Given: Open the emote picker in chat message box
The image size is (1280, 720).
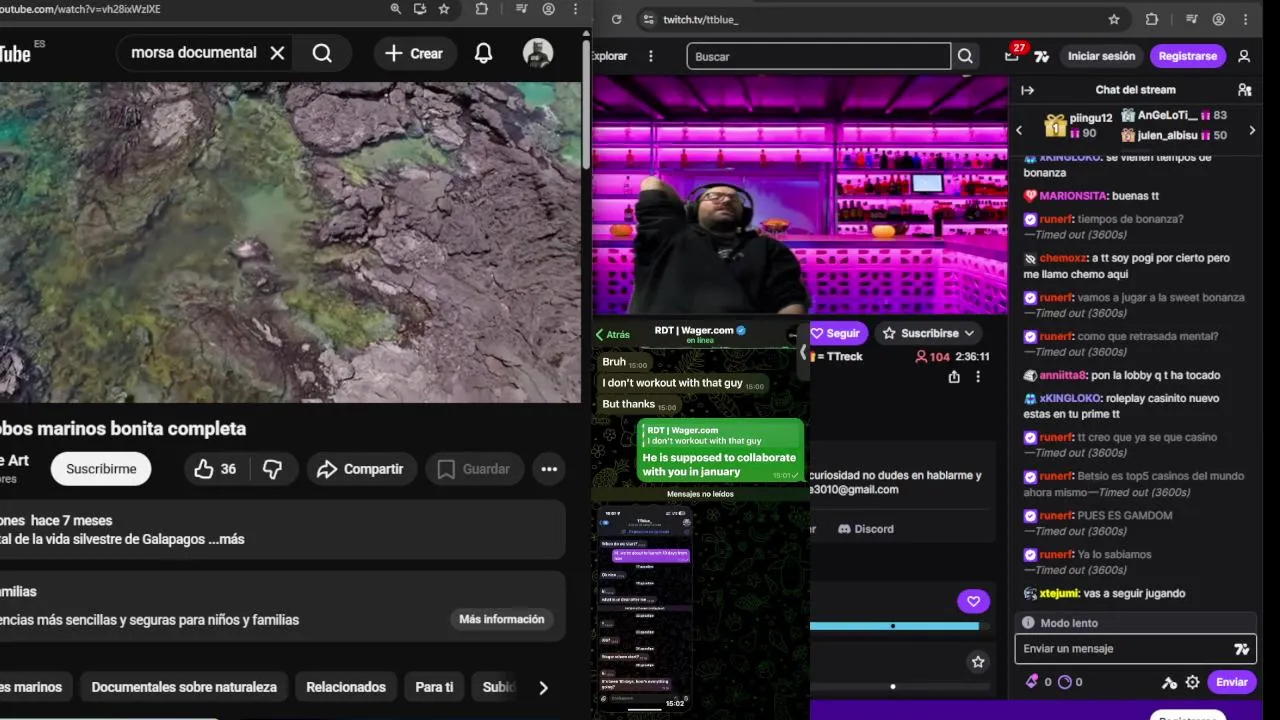Looking at the screenshot, I should point(1241,649).
